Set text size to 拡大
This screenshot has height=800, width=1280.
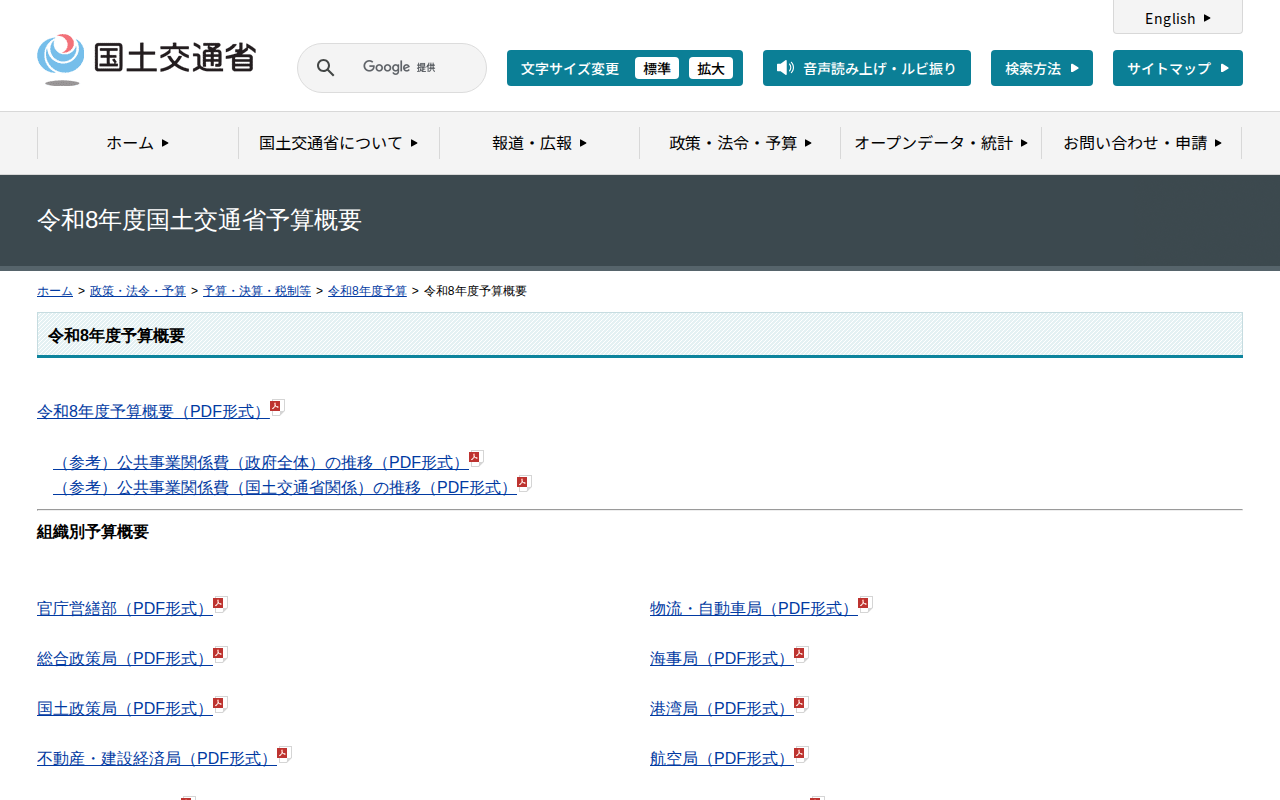711,68
